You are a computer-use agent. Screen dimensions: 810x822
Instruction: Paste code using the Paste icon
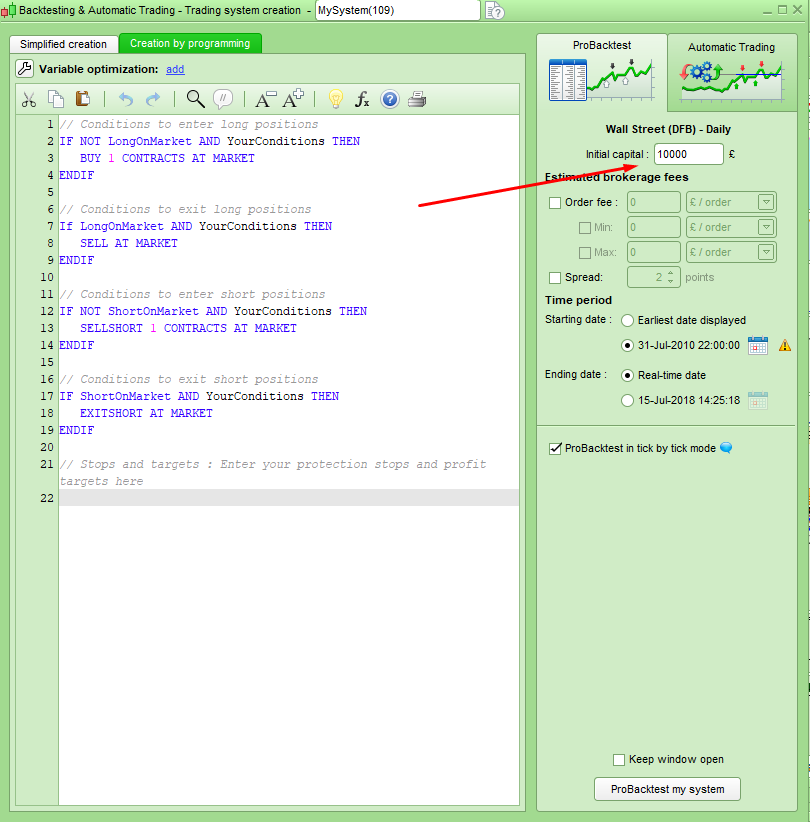pos(85,99)
